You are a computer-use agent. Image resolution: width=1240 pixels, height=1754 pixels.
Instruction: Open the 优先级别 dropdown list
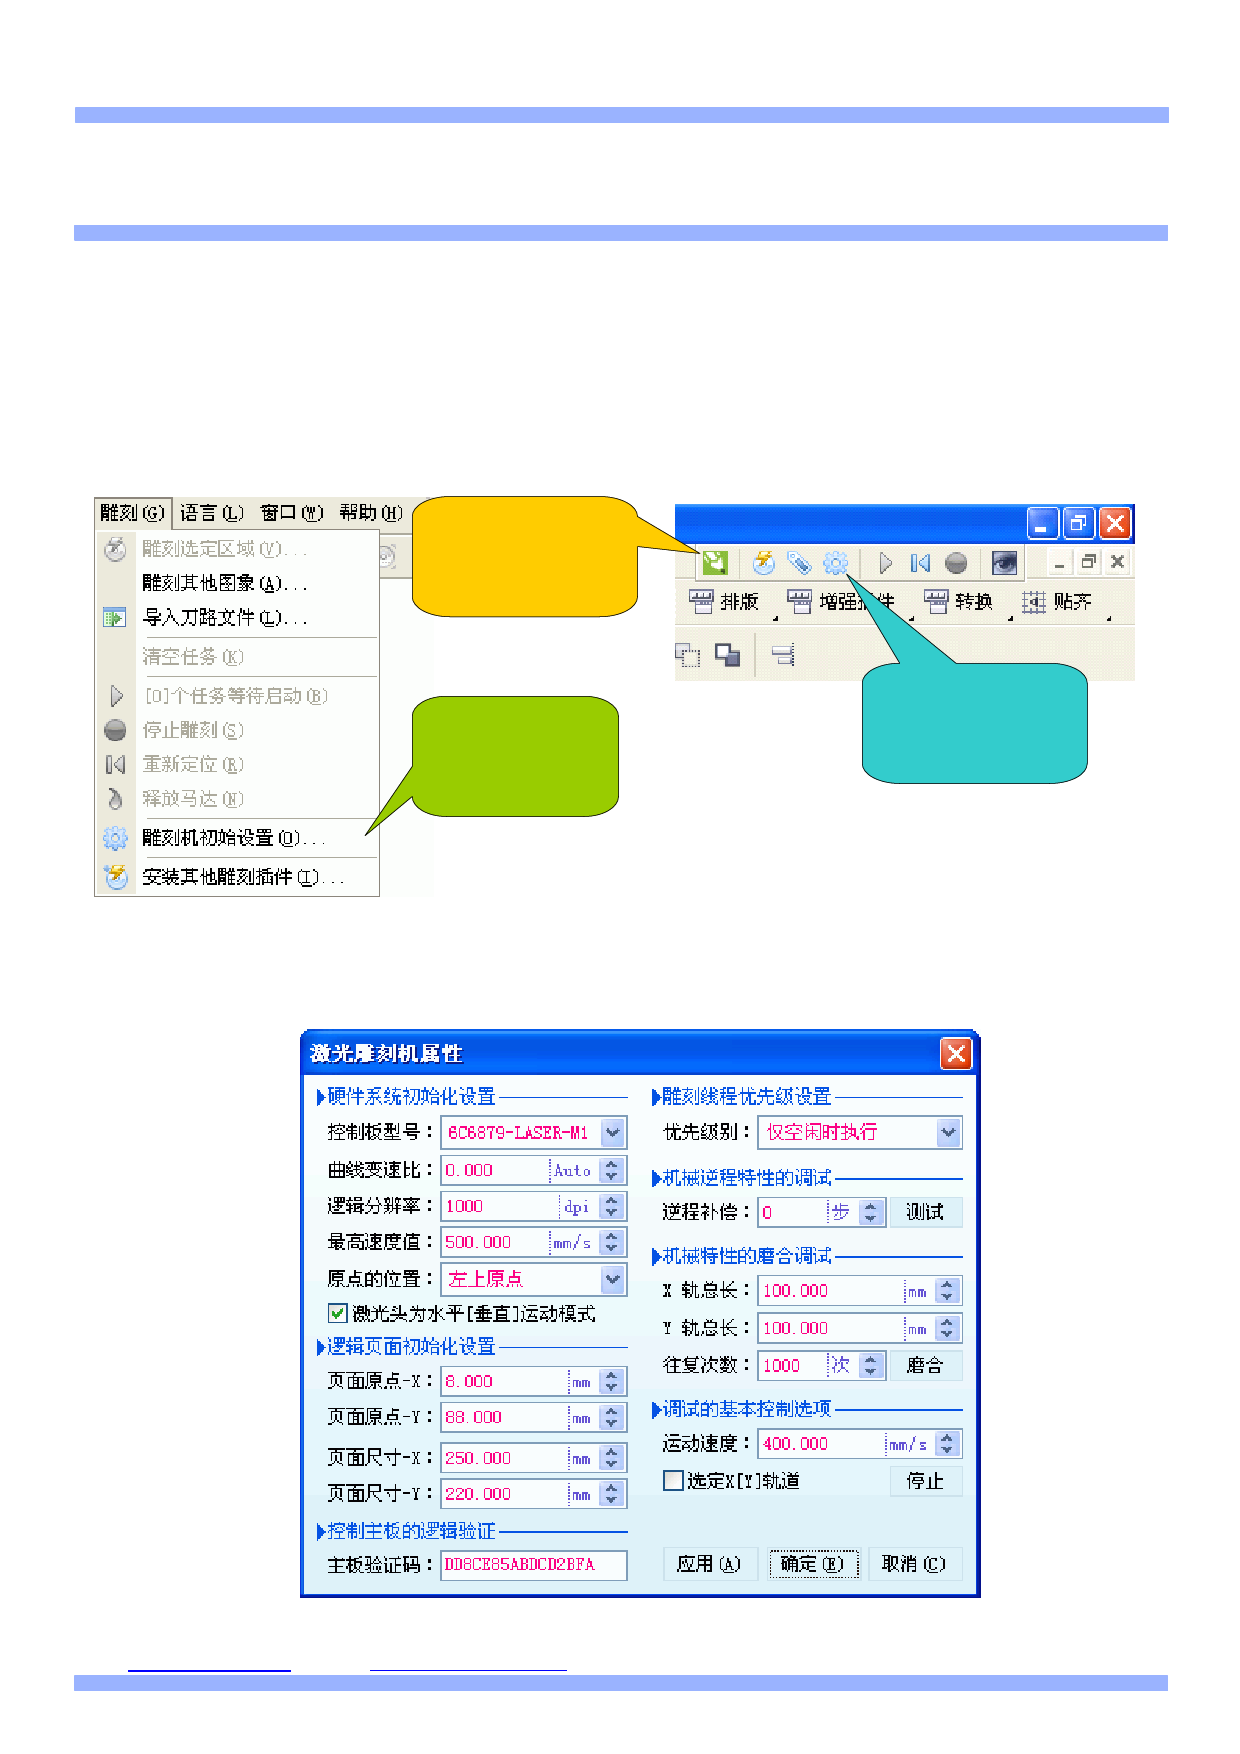pos(948,1132)
